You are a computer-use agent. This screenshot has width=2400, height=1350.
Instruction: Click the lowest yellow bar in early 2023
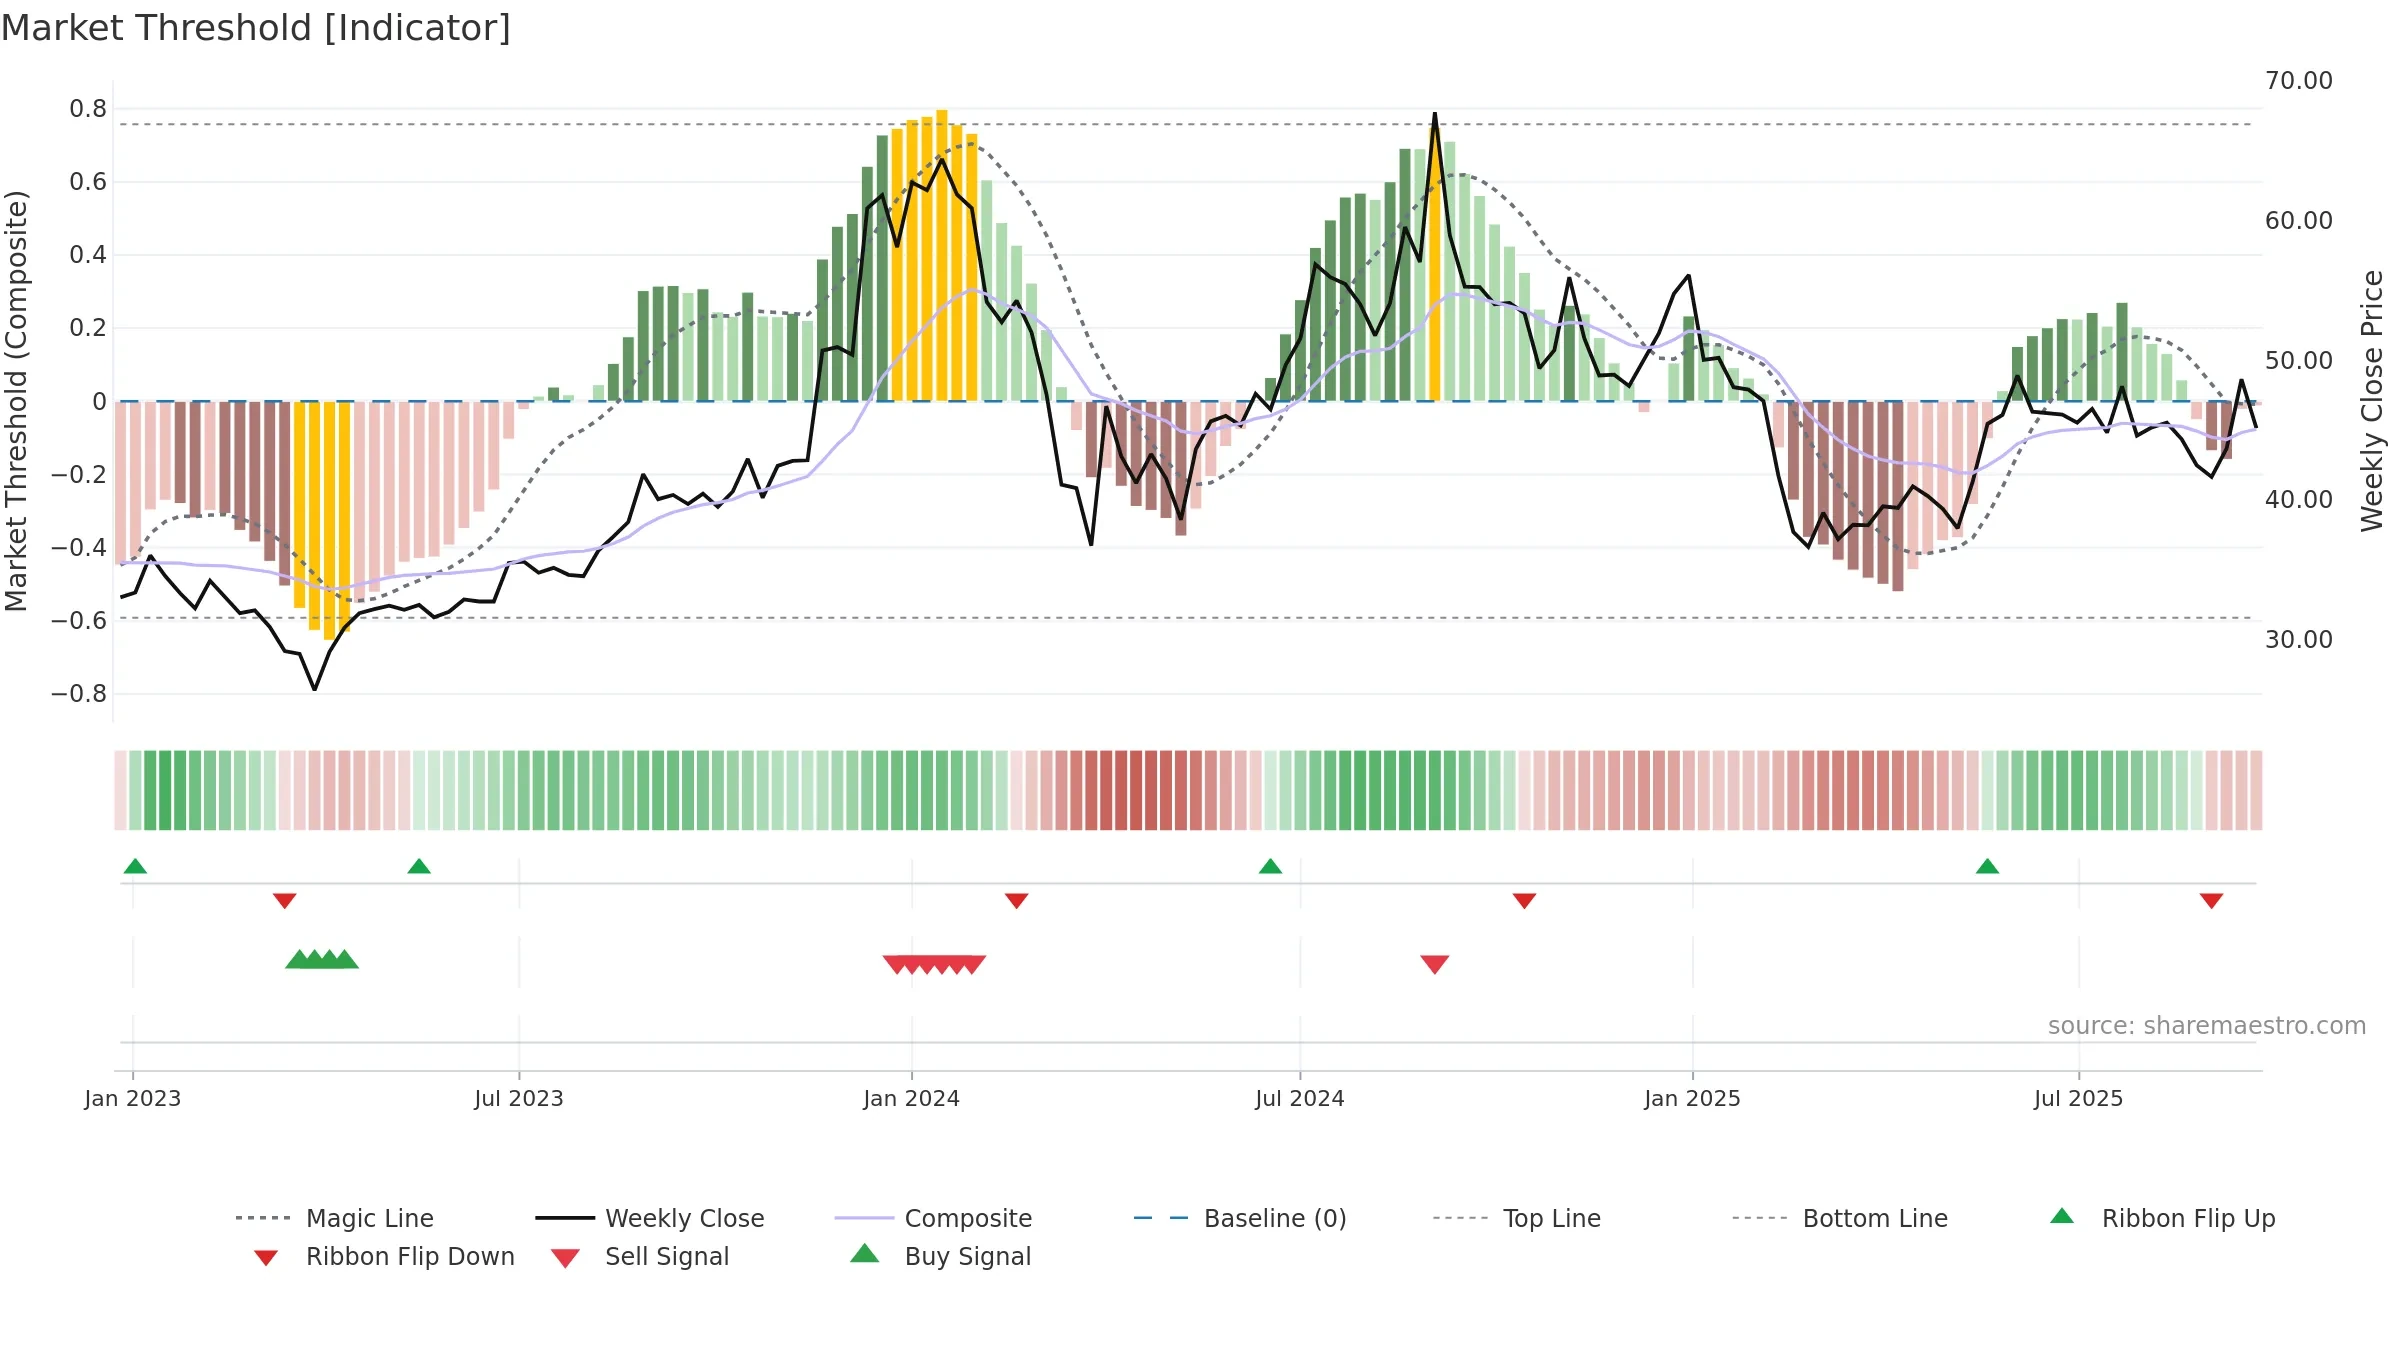[329, 520]
